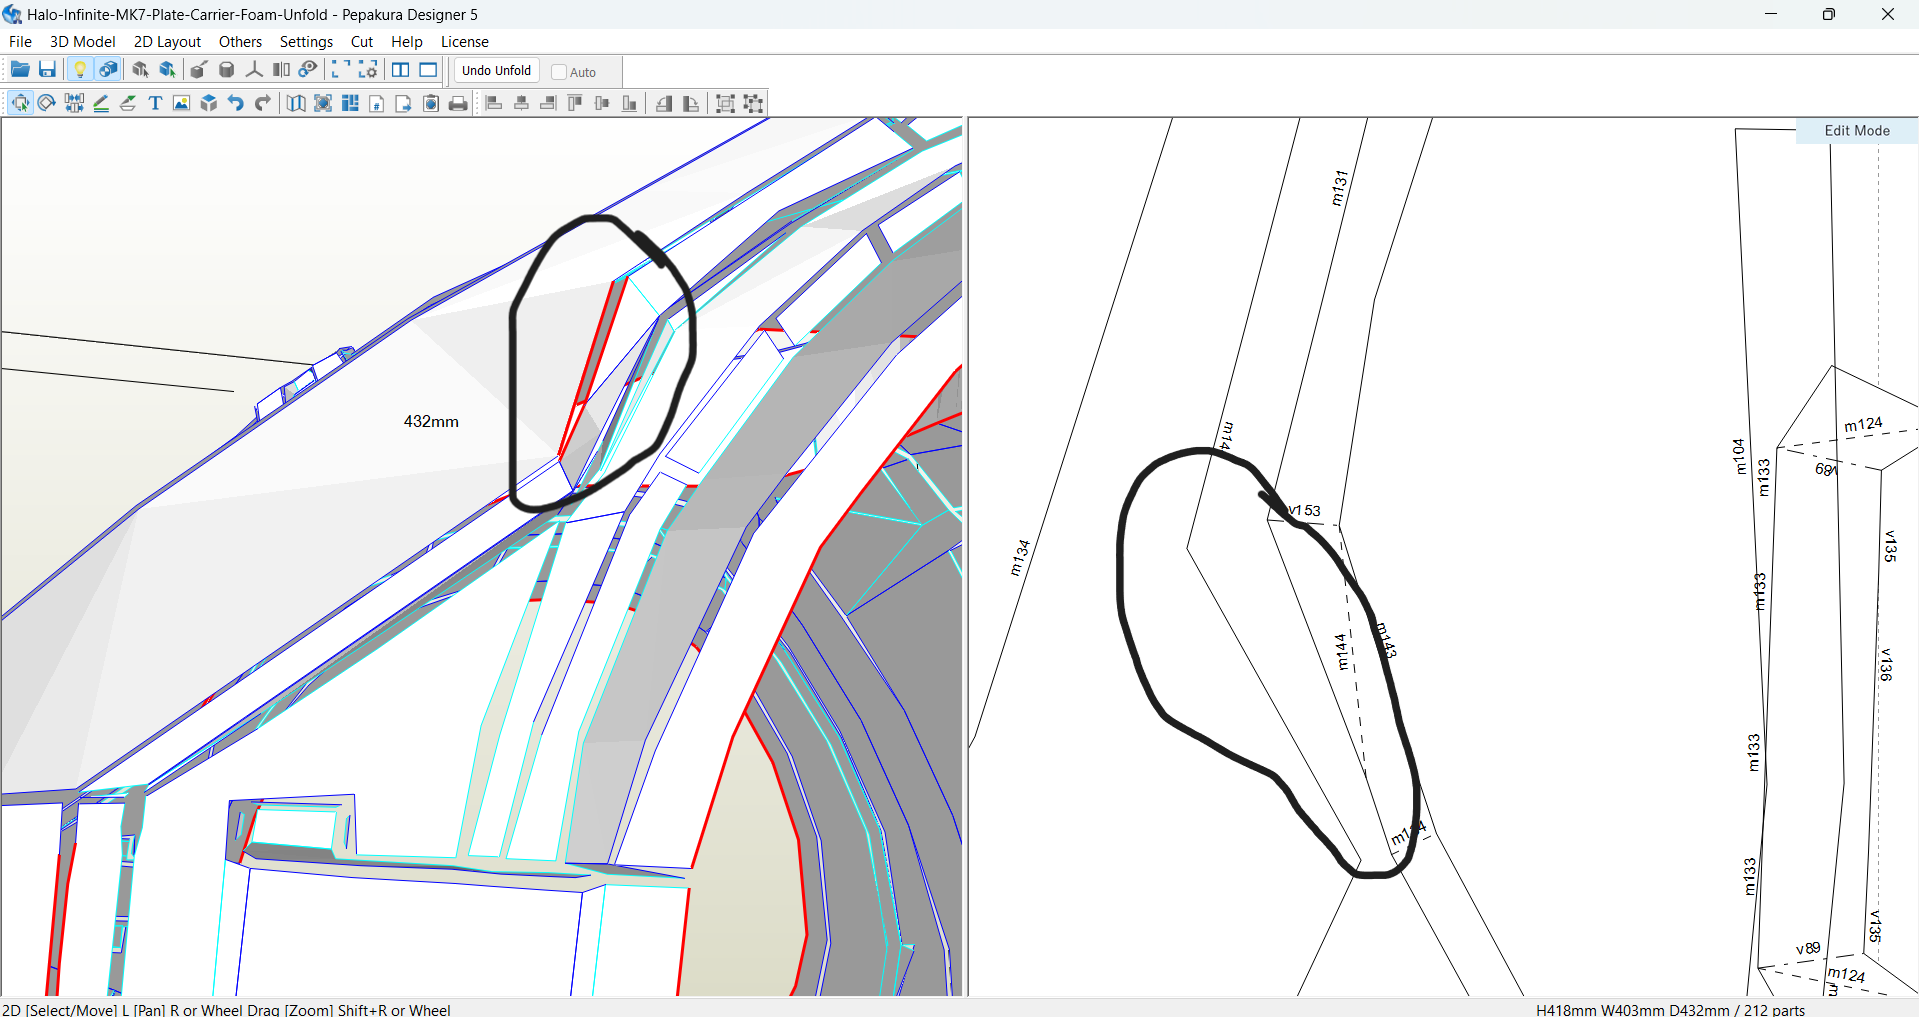Click the m131 edge label
This screenshot has width=1919, height=1017.
click(x=1339, y=188)
